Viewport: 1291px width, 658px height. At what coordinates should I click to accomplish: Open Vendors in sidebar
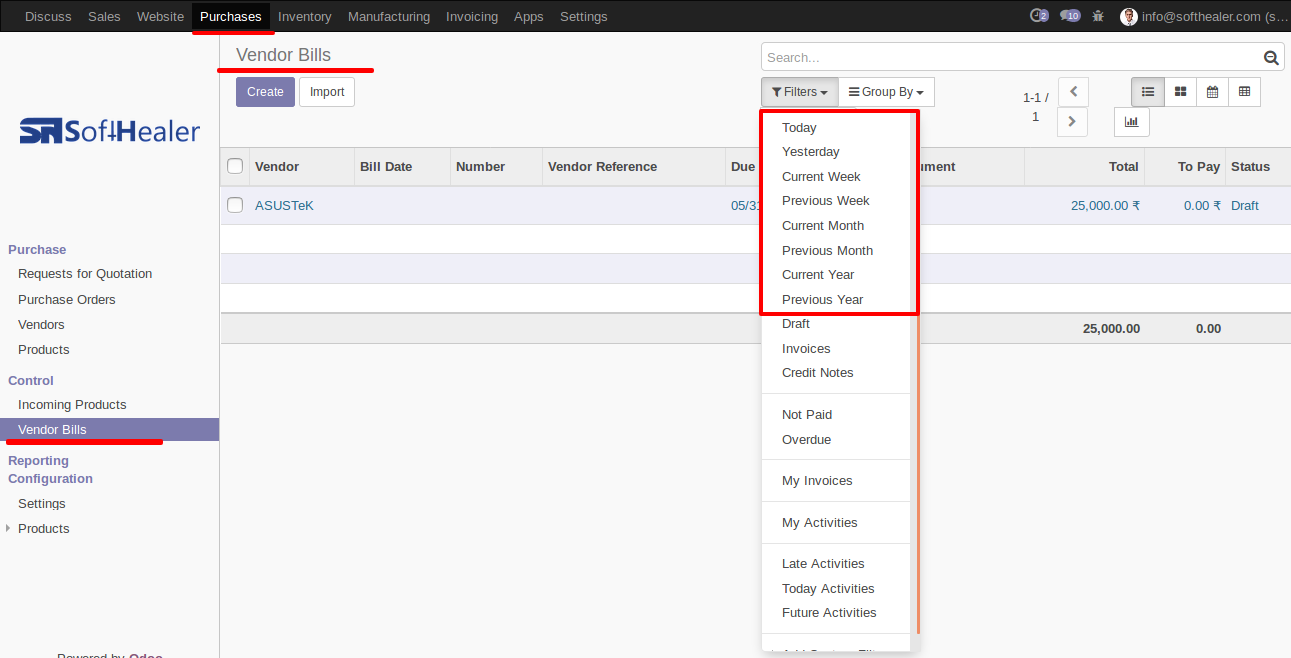(41, 325)
